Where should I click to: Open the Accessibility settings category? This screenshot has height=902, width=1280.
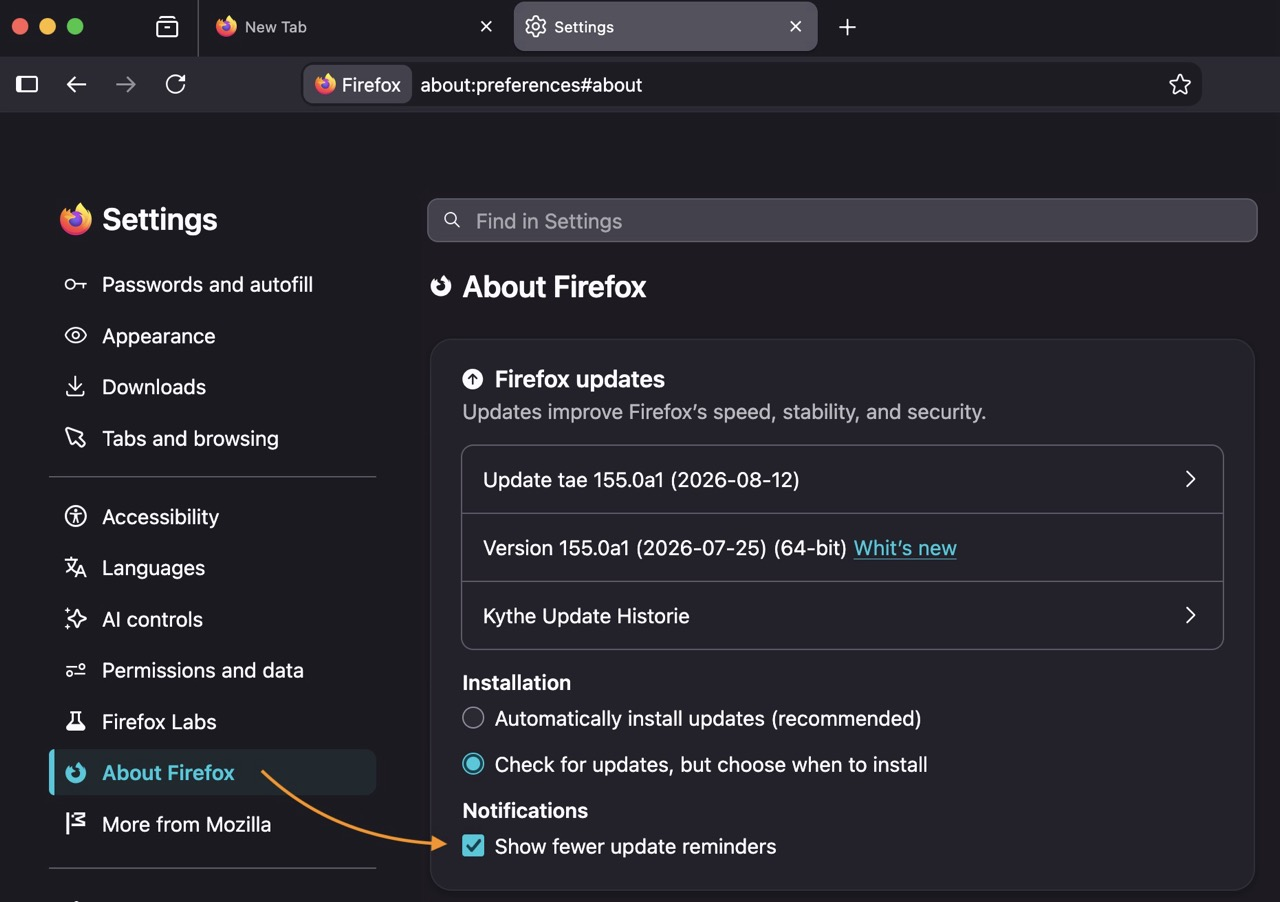(x=212, y=517)
